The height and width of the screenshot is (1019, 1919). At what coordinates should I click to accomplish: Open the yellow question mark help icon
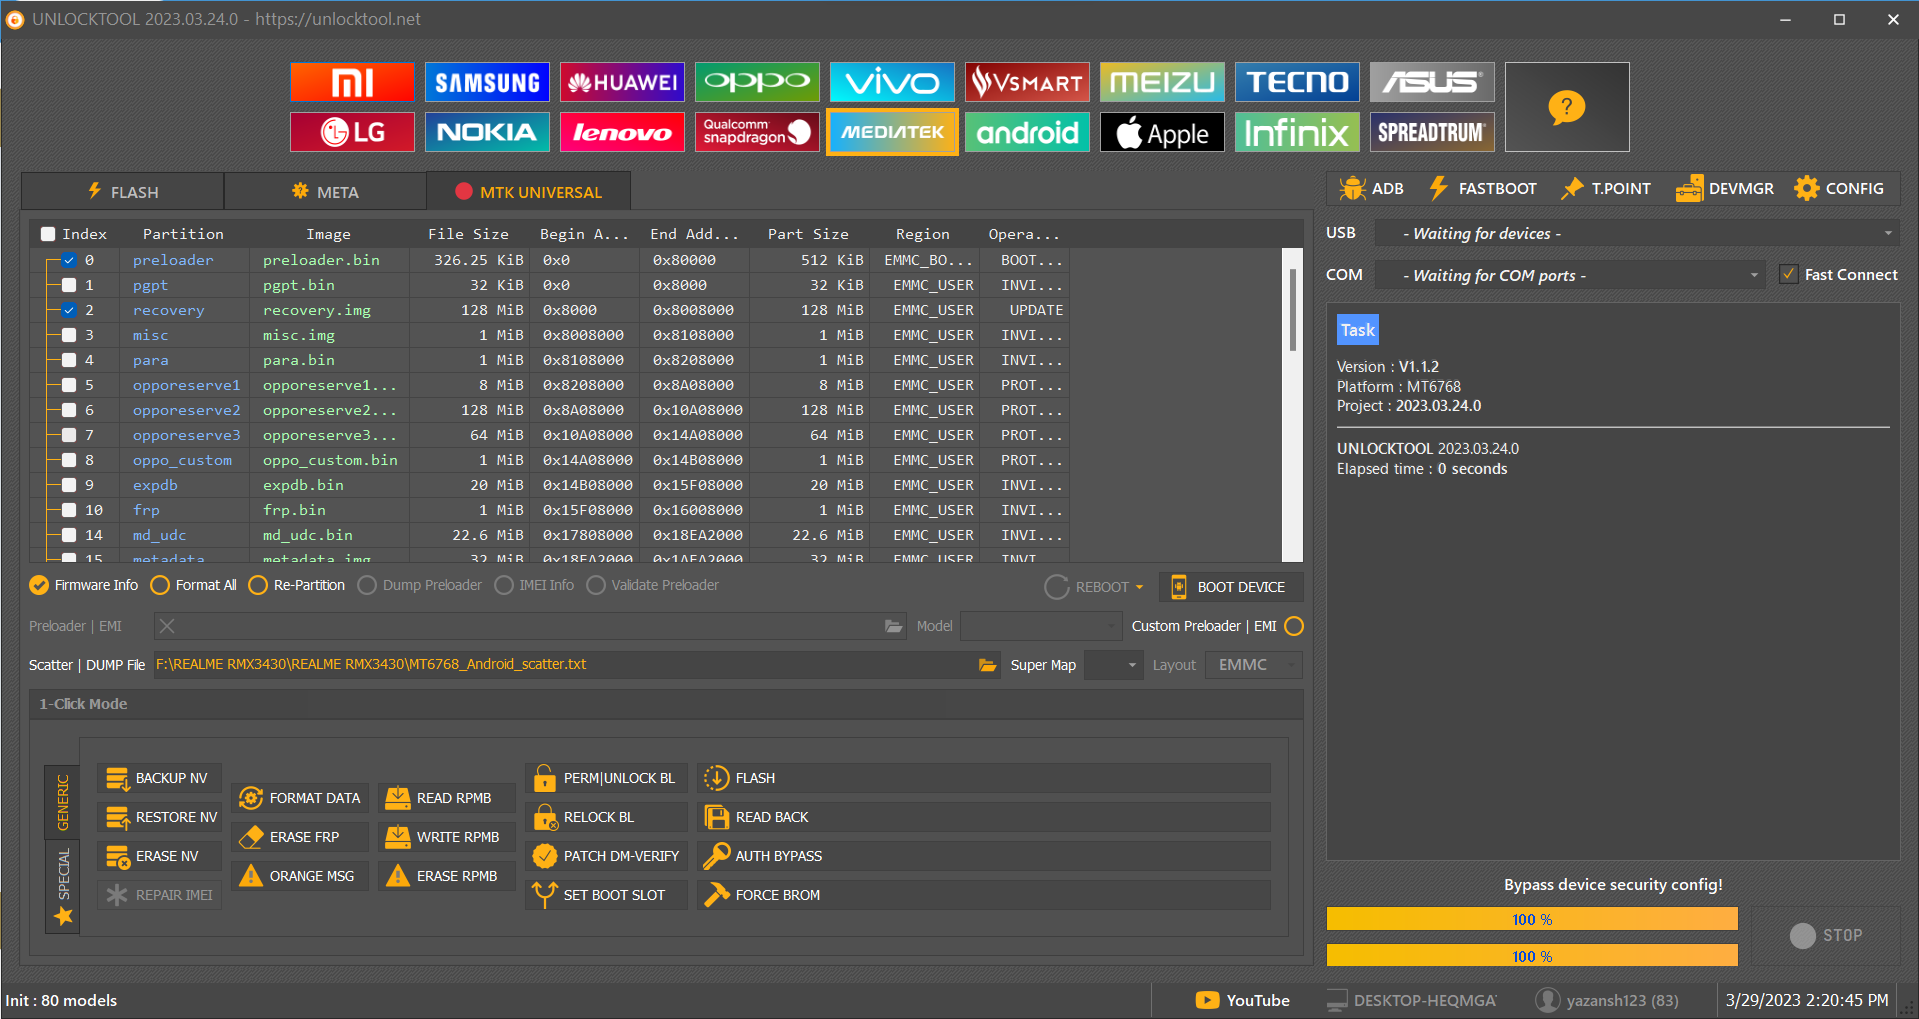pyautogui.click(x=1567, y=107)
